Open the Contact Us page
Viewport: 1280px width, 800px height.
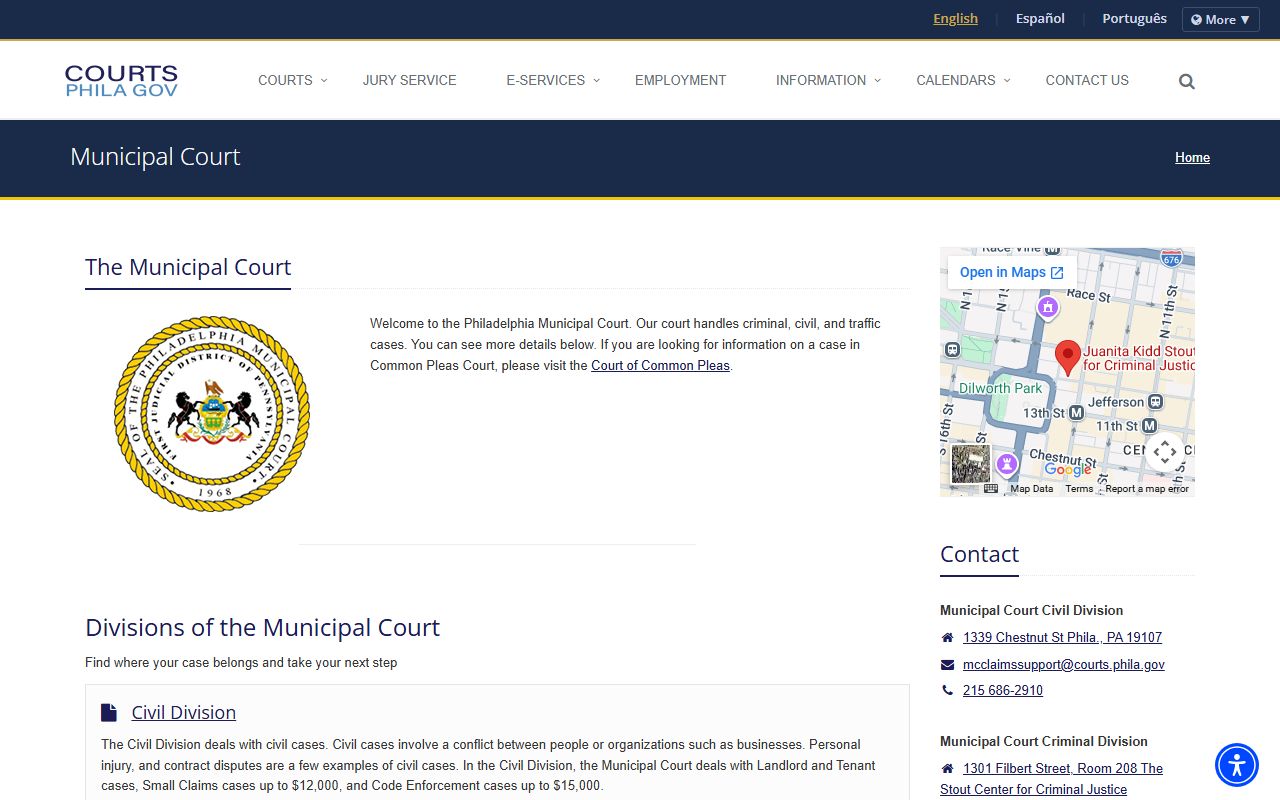(1087, 80)
